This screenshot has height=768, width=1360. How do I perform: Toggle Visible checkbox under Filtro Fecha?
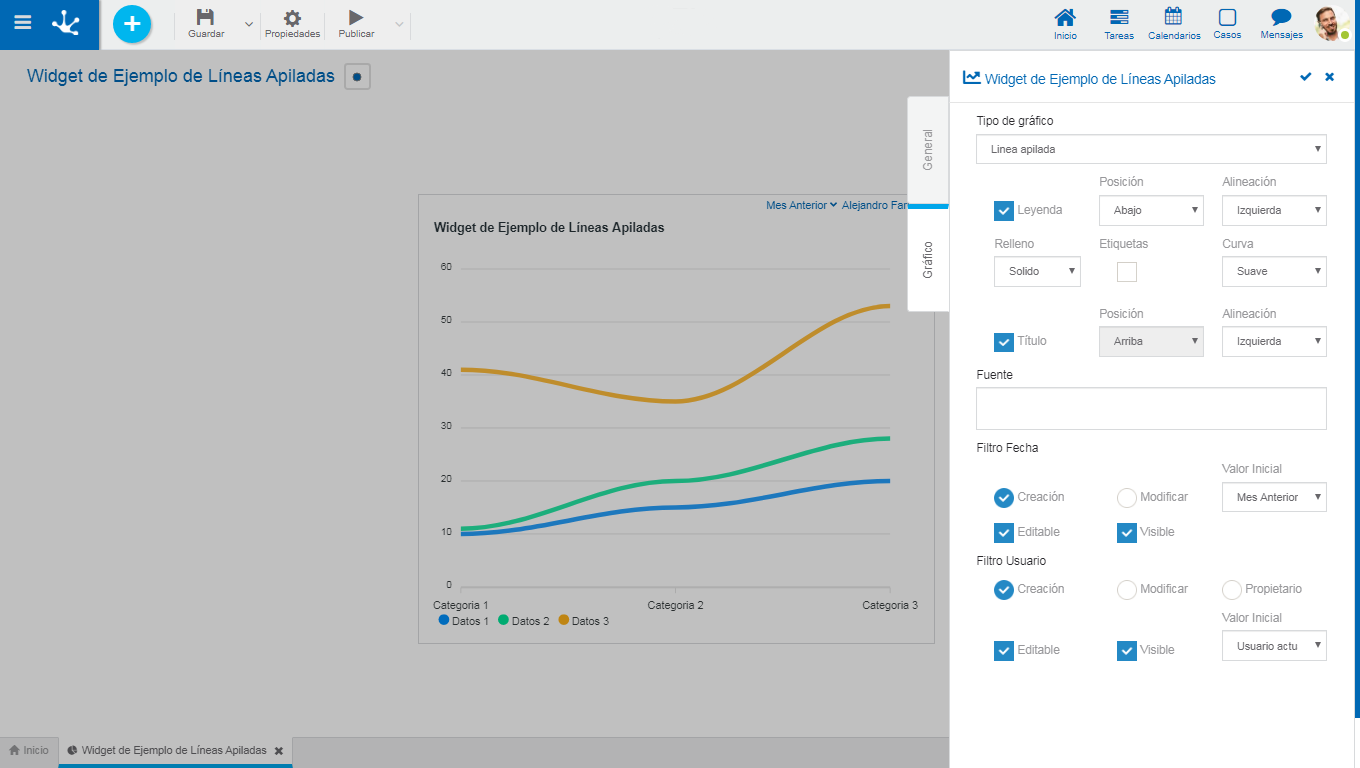[1127, 532]
